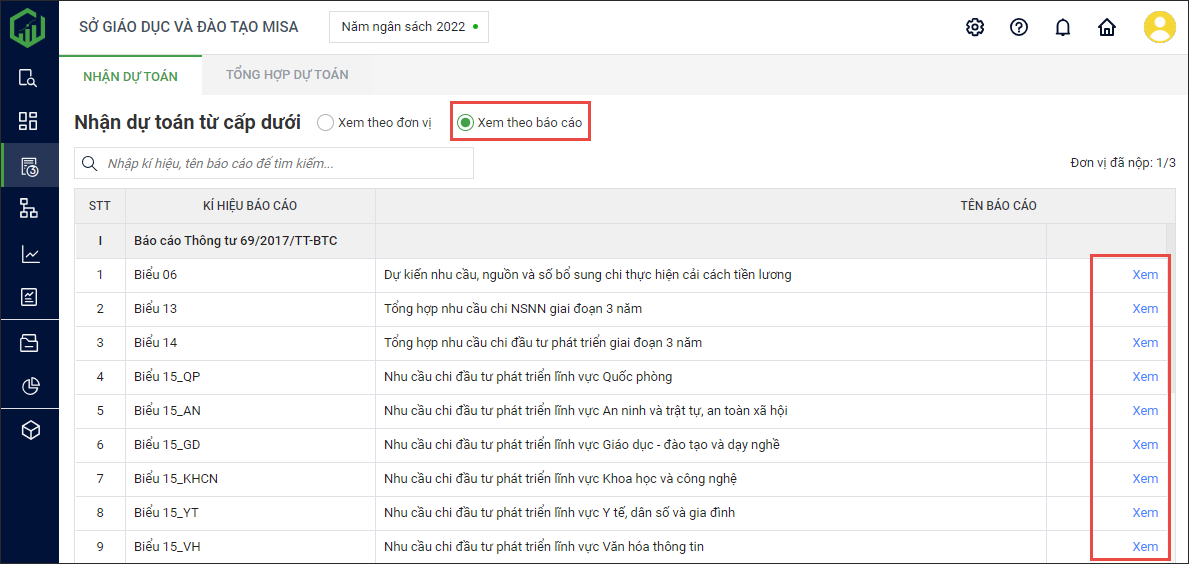Click 'Xem' link for Biểu 15_VH
The image size is (1189, 564).
point(1145,547)
